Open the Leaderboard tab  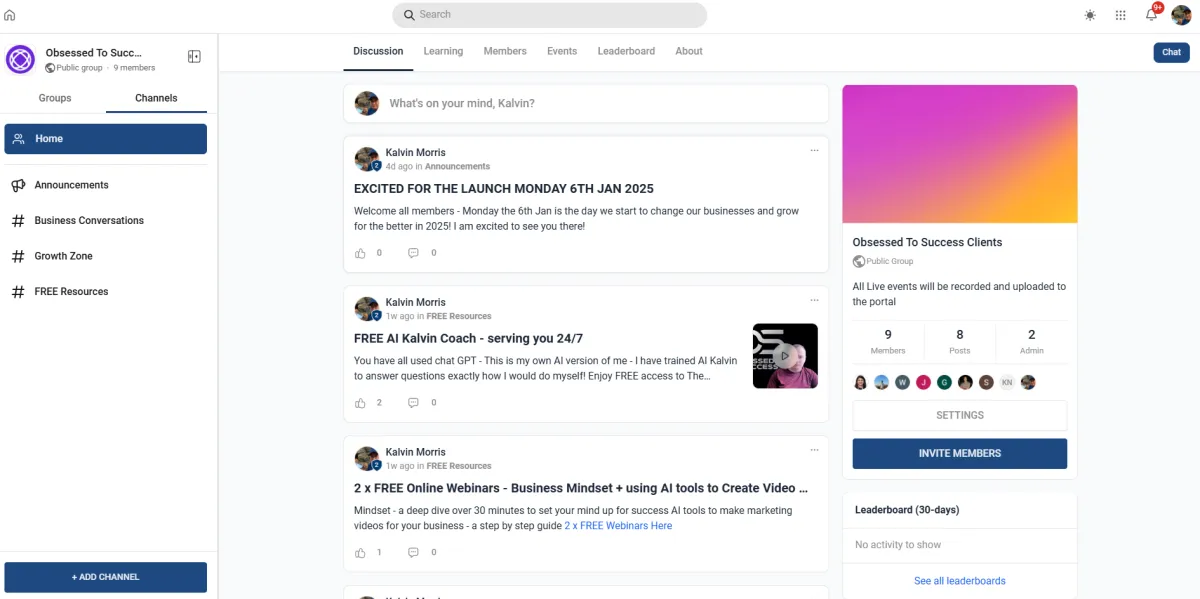626,51
